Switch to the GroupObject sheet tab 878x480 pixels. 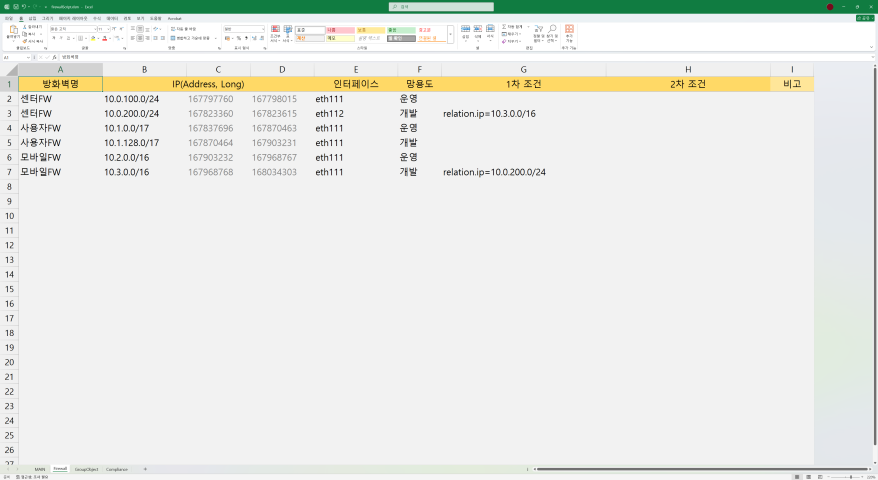point(86,469)
